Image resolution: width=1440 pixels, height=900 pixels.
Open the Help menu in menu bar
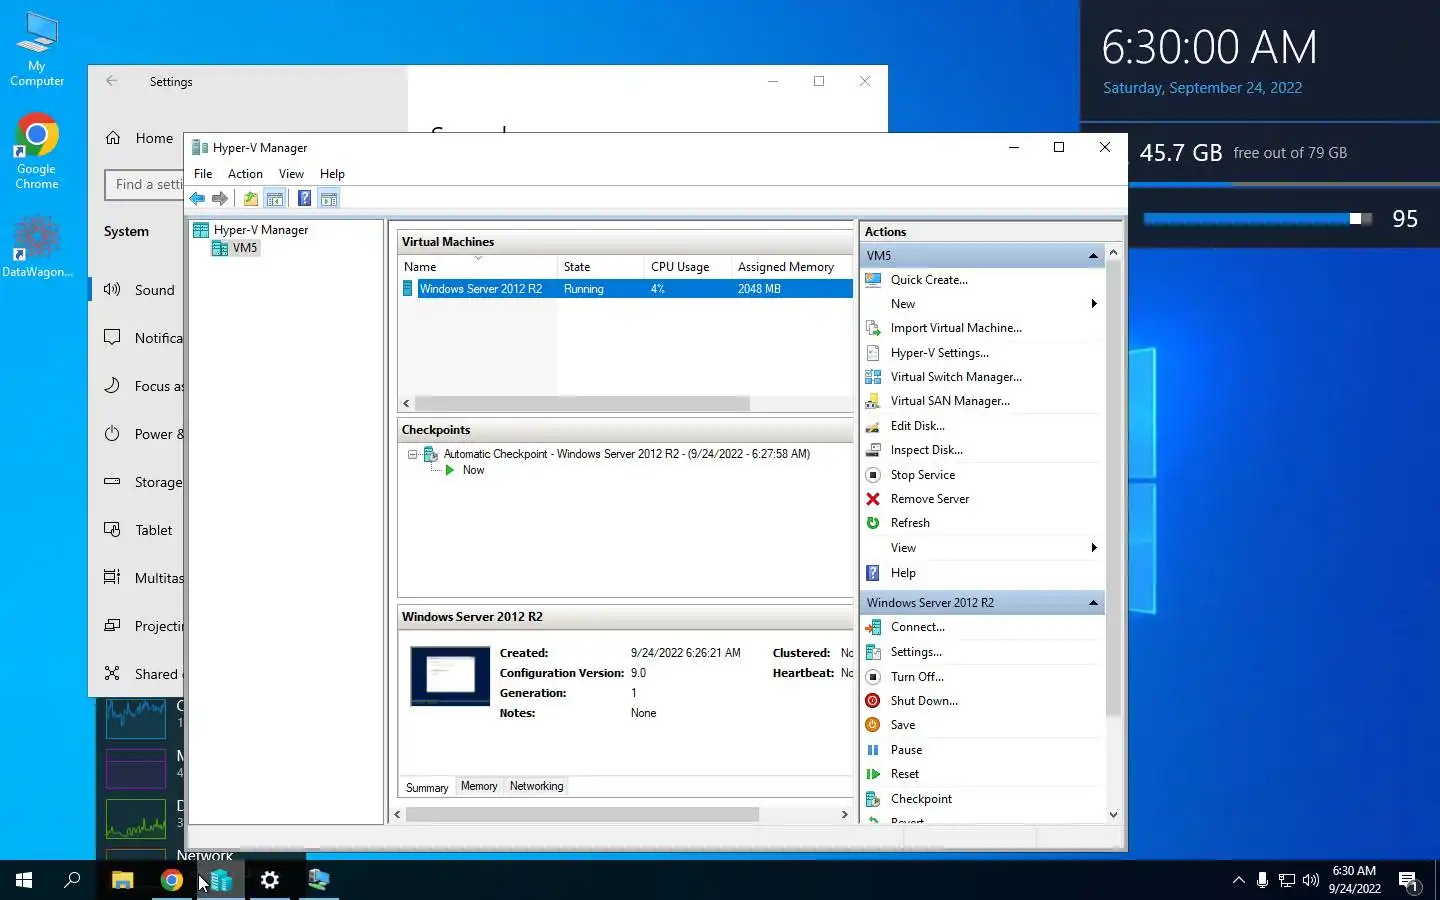[332, 174]
